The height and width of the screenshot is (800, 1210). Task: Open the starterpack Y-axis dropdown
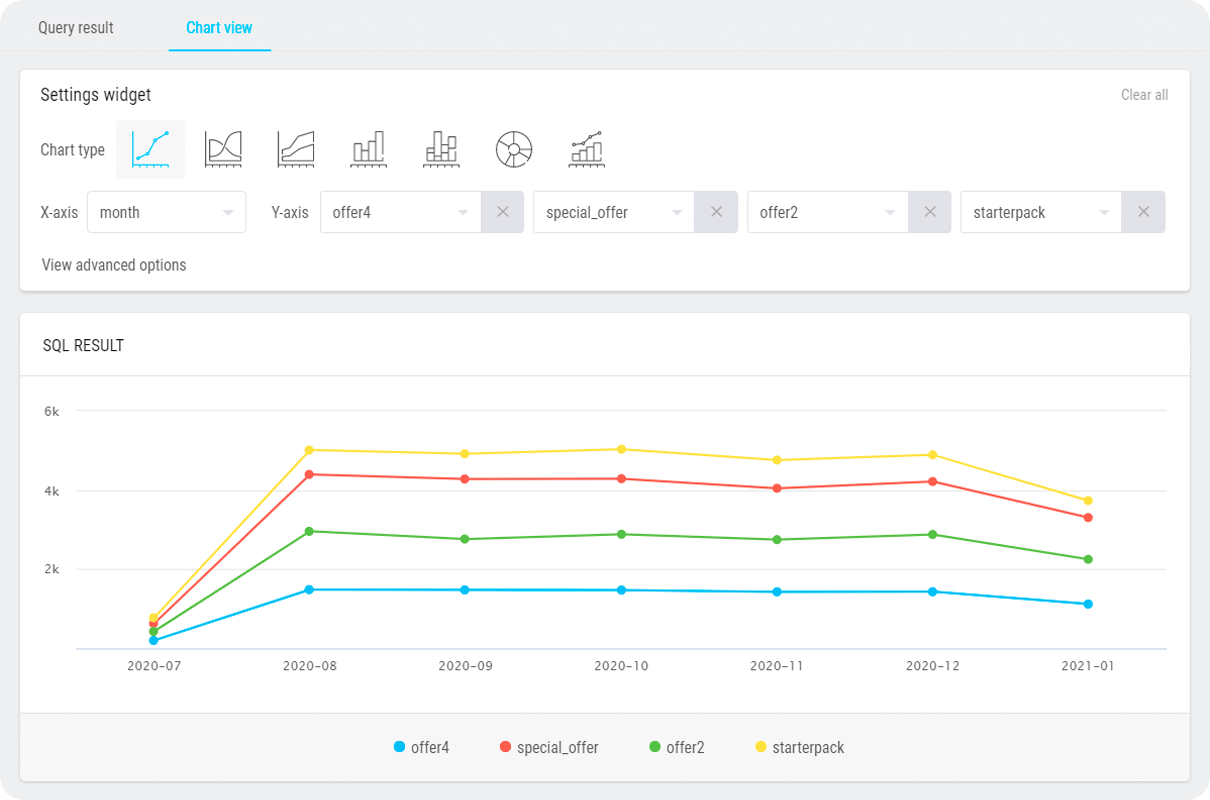[1040, 212]
